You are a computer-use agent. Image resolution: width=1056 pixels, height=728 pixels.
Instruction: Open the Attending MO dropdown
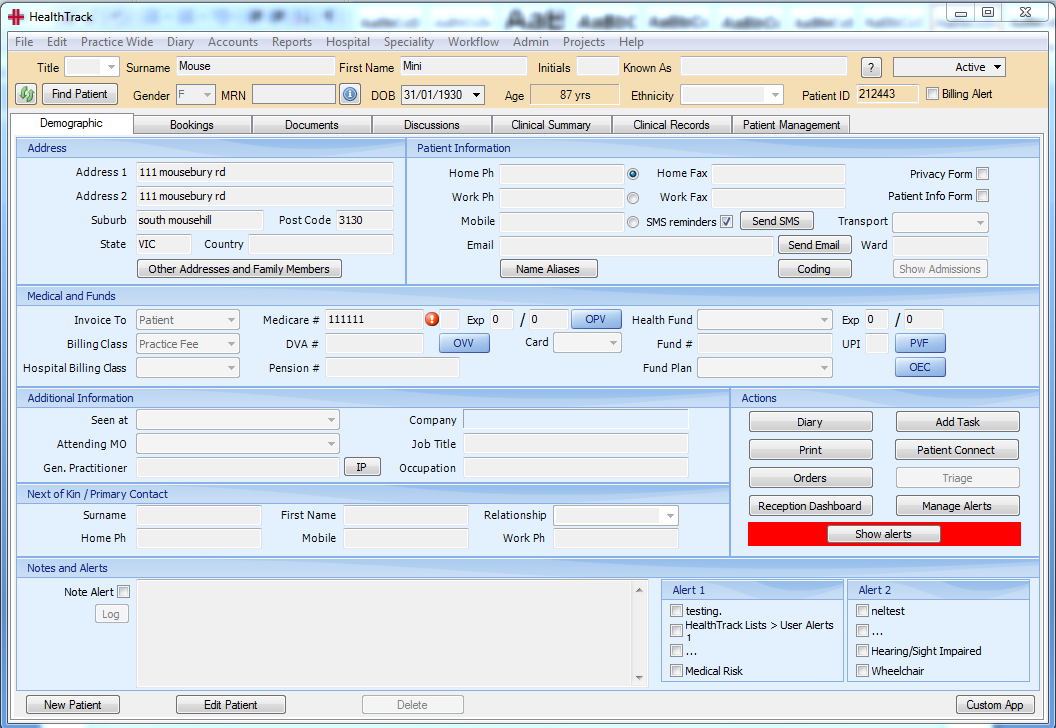point(331,444)
